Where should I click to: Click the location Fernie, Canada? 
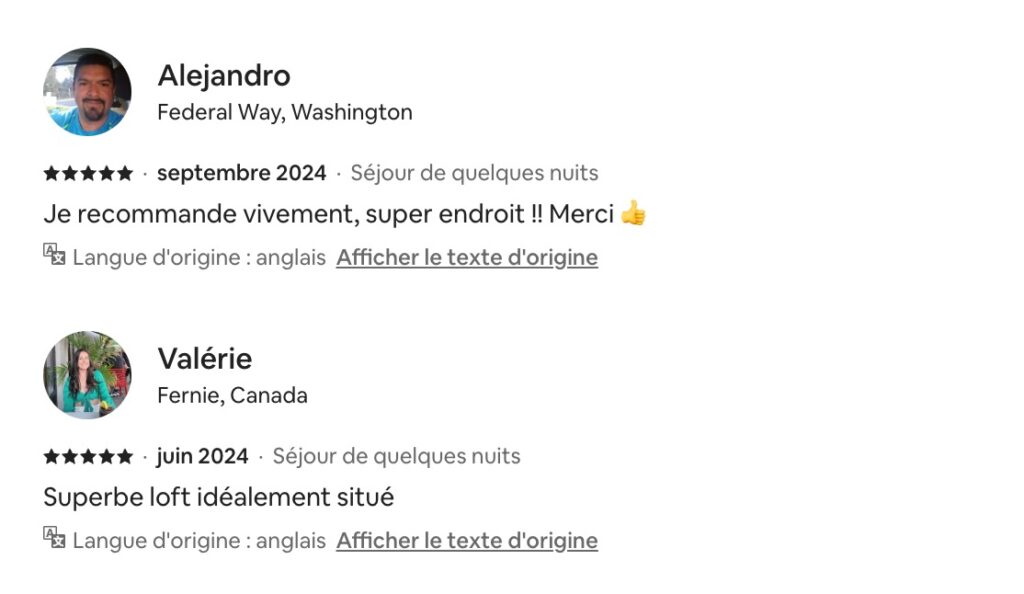[232, 396]
